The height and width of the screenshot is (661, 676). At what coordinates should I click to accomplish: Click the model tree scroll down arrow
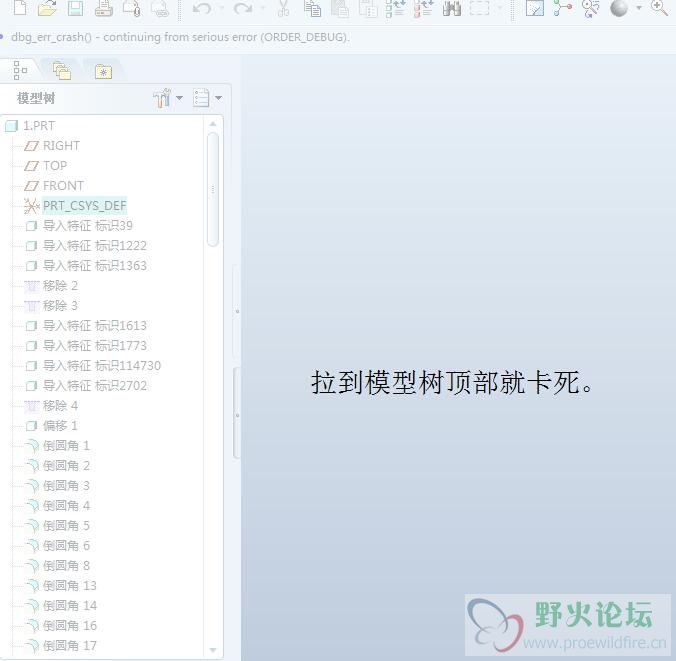tap(213, 650)
